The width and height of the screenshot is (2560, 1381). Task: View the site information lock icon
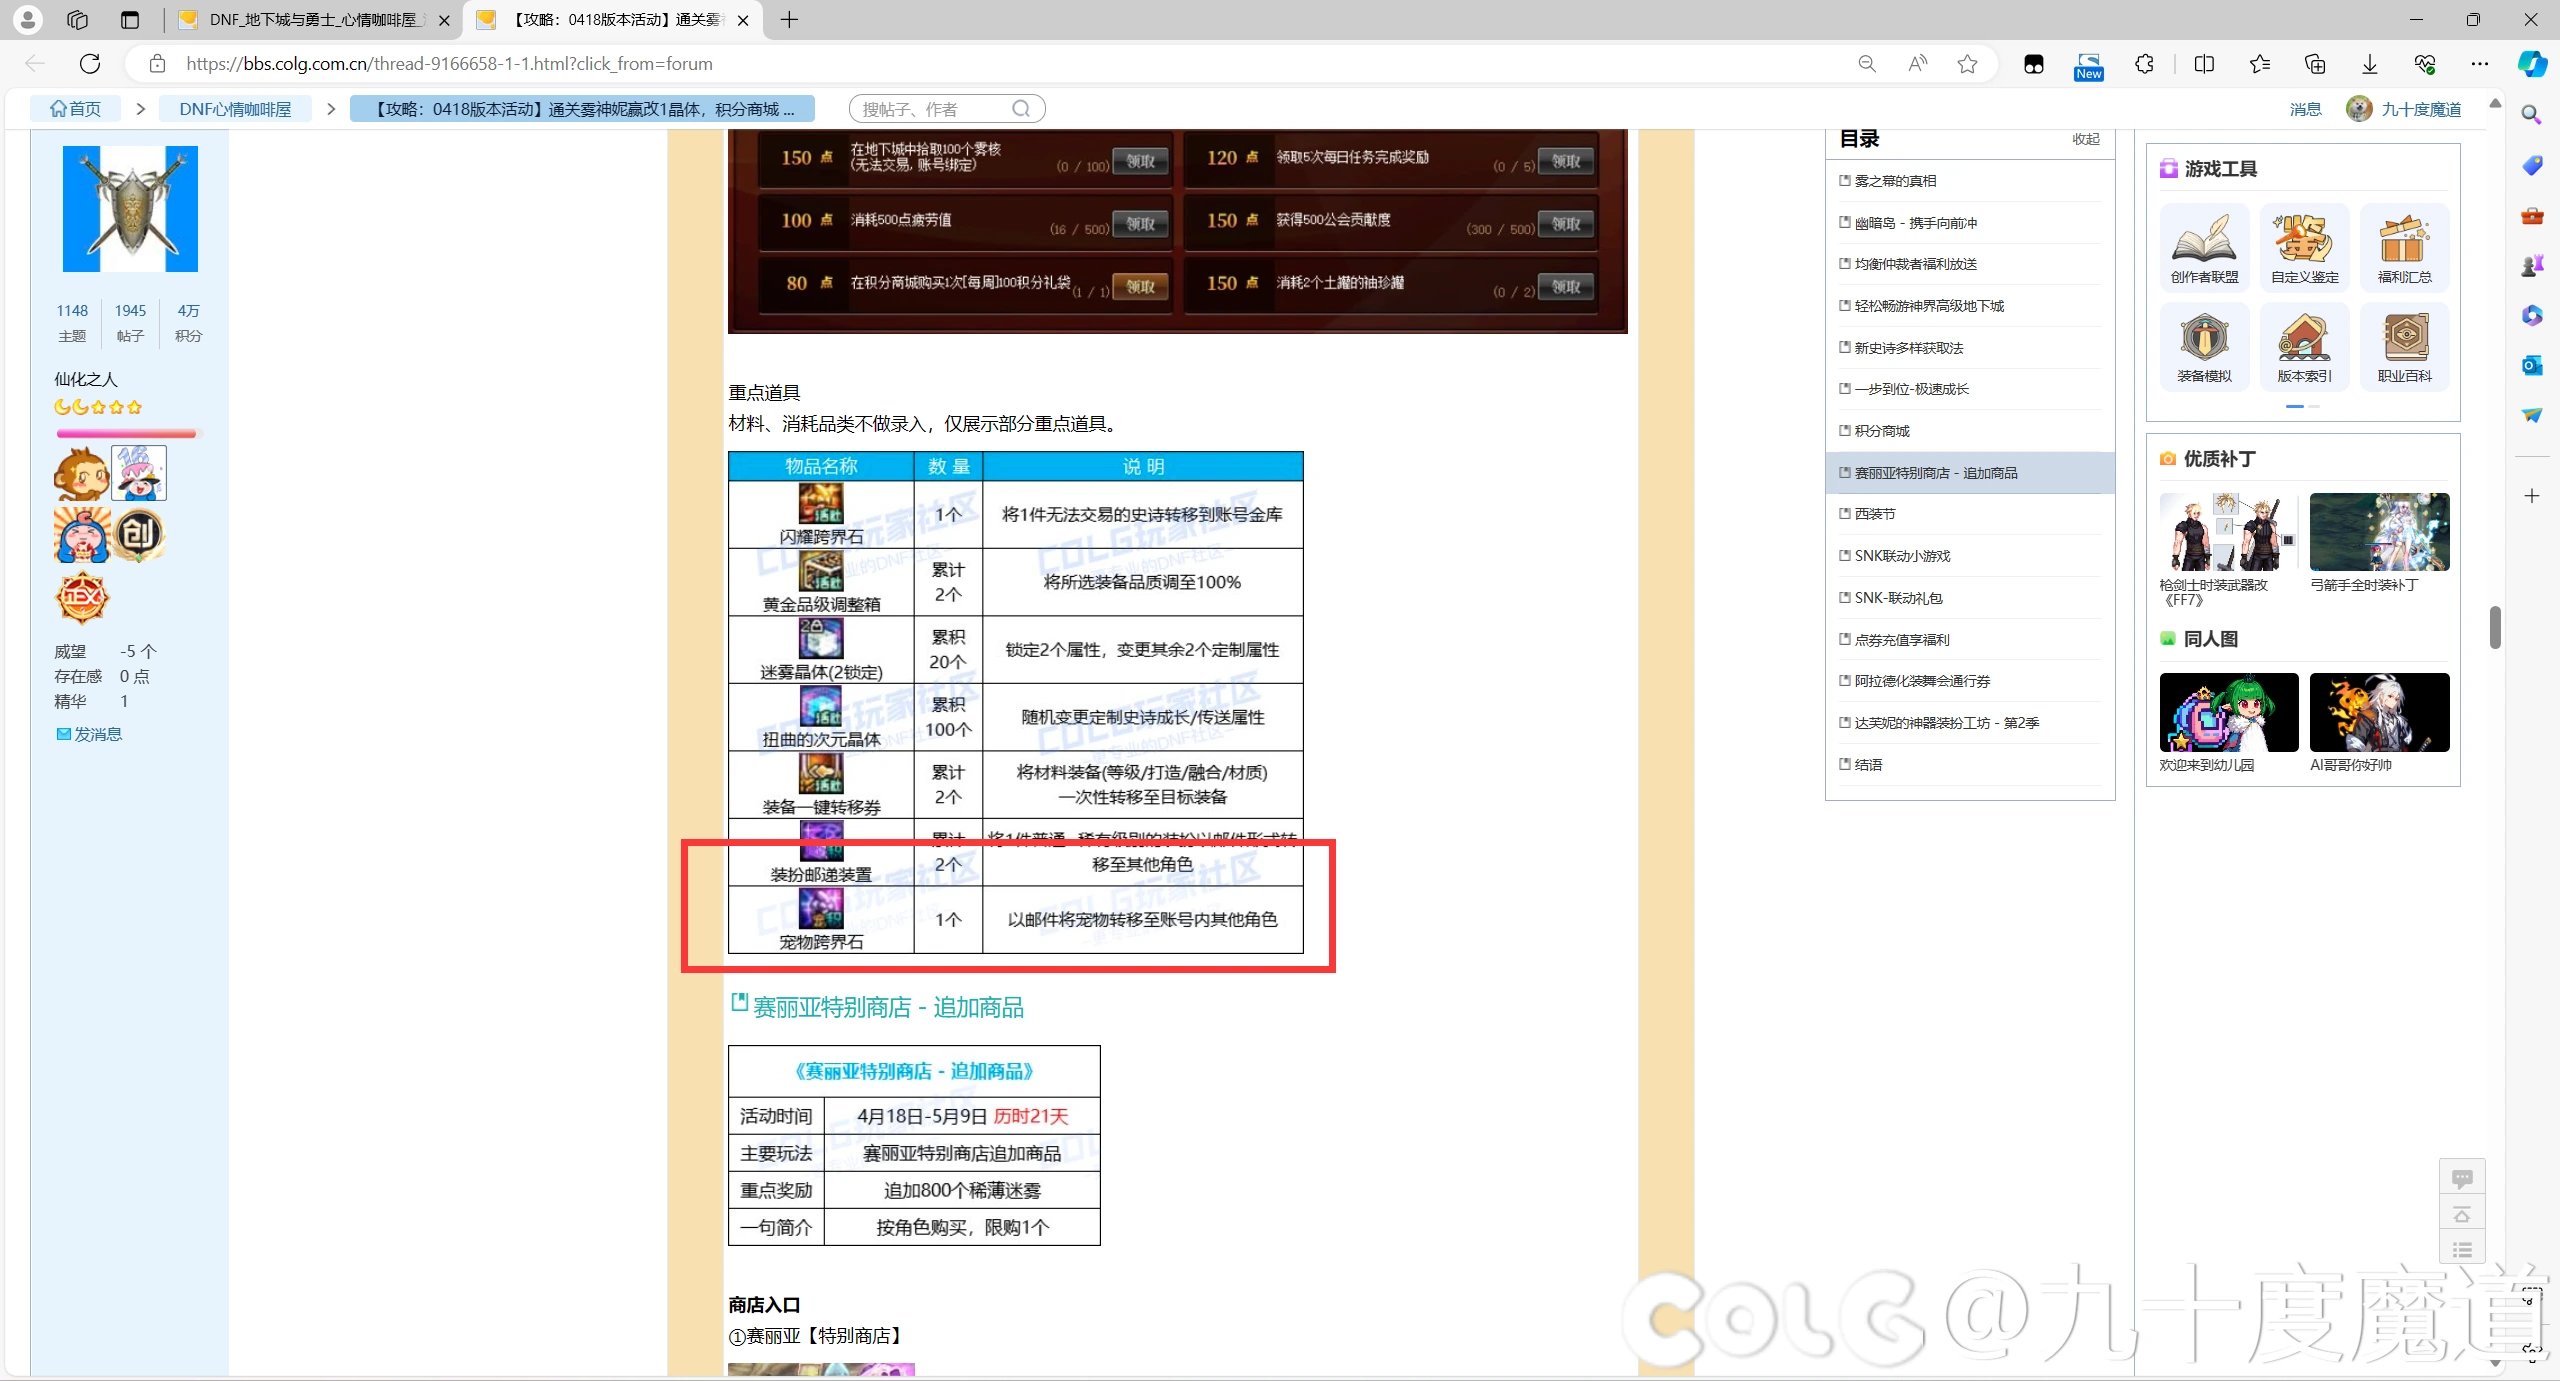tap(157, 64)
